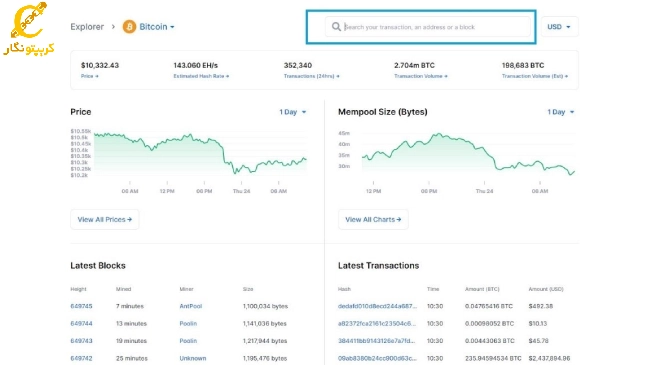Click the orange Bitcoin logo icon
The height and width of the screenshot is (365, 650).
129,27
